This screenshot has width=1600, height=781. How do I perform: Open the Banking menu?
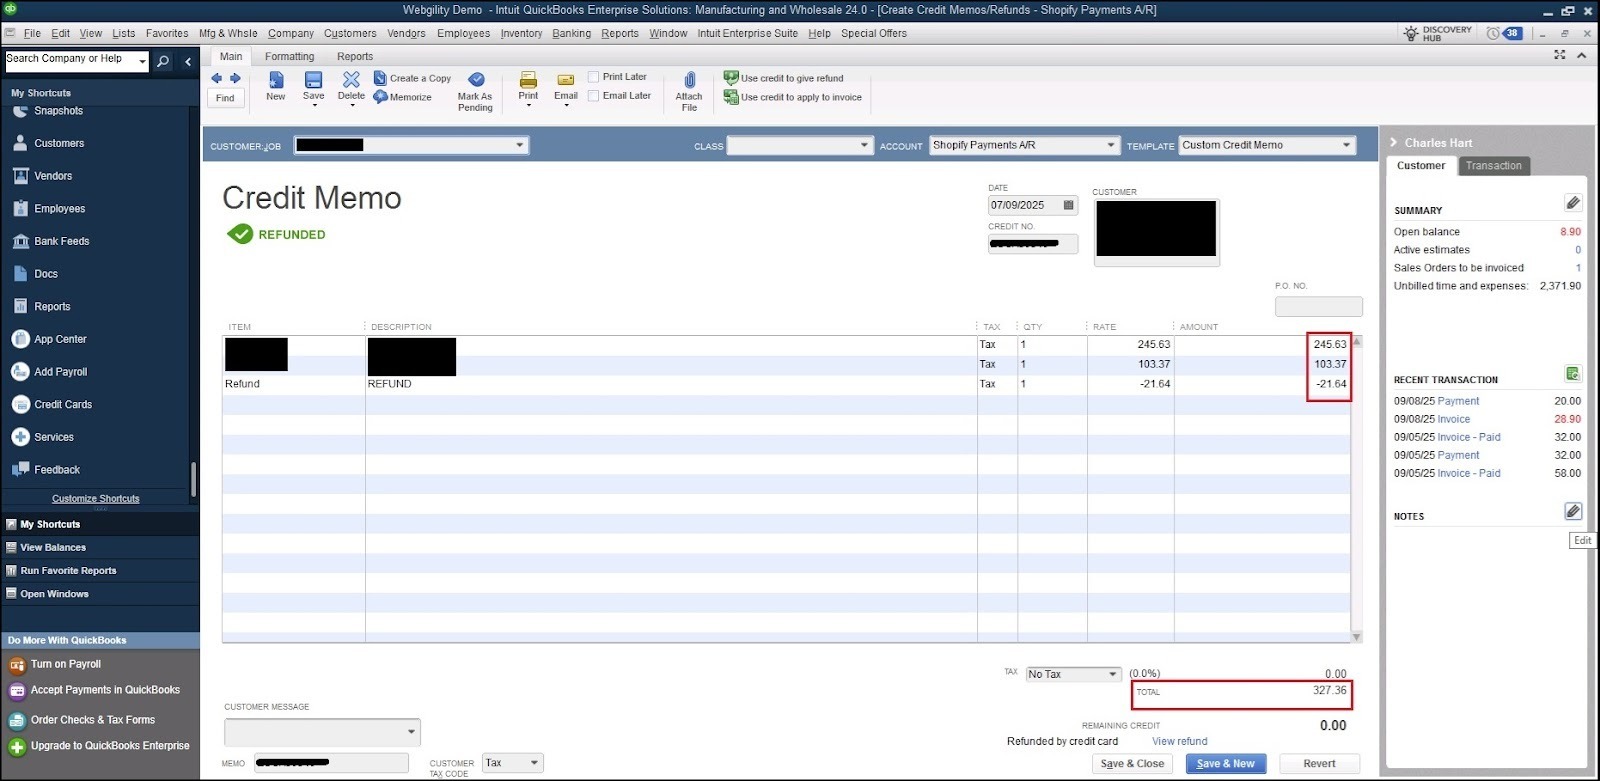click(571, 33)
